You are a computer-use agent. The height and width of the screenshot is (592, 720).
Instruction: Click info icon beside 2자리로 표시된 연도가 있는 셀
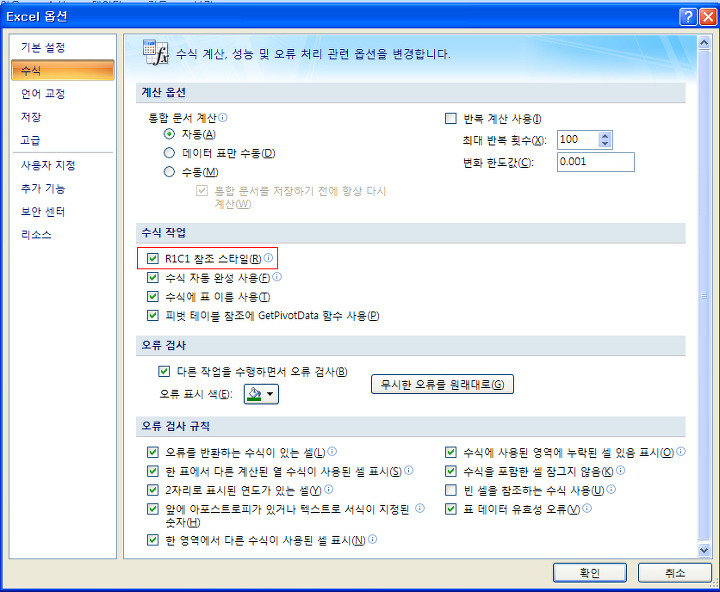tap(328, 489)
